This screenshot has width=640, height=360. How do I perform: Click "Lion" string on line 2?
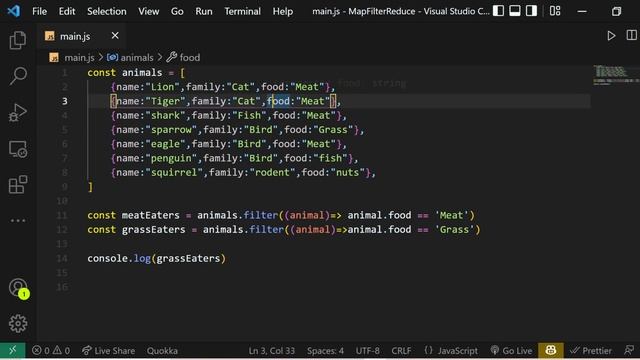163,87
